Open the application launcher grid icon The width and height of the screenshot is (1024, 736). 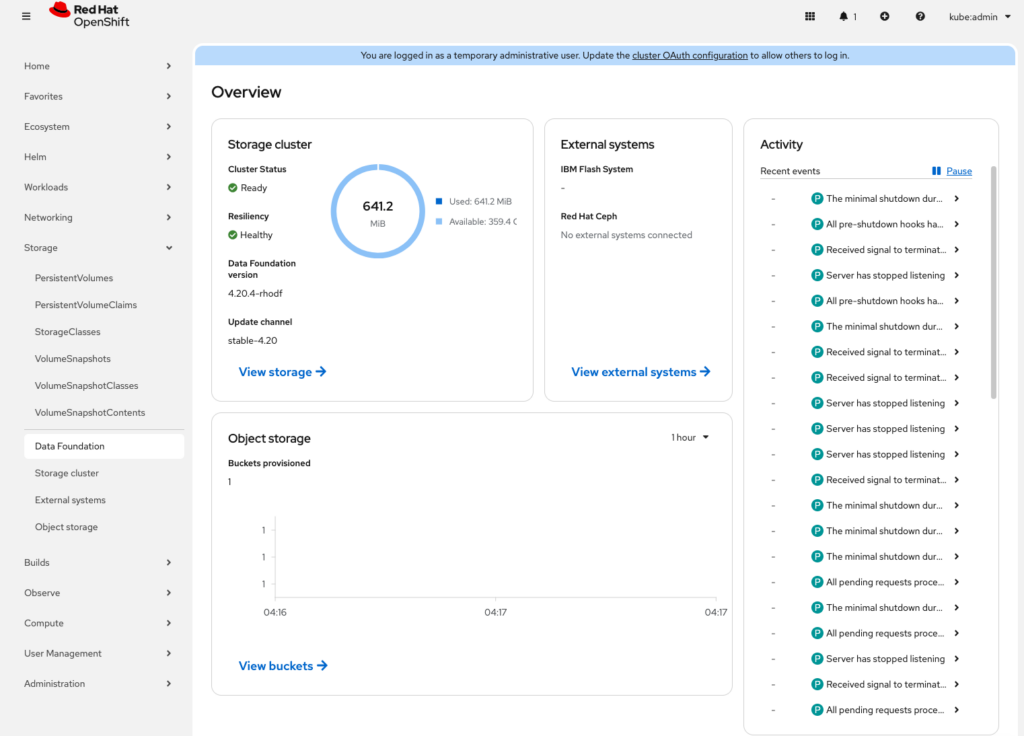pyautogui.click(x=810, y=16)
